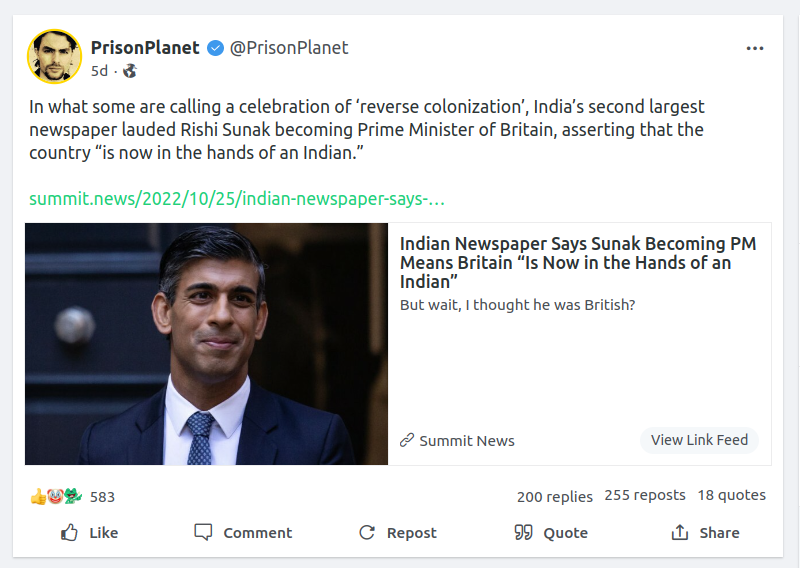Click the Repost arrows icon
800x568 pixels.
tap(367, 533)
